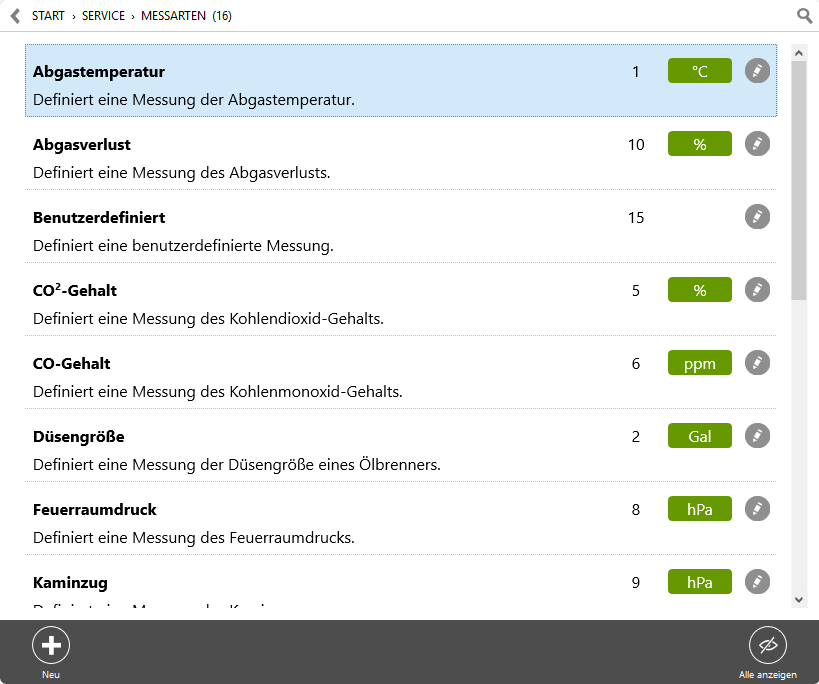Click the green ppm unit badge
This screenshot has height=684, width=819.
[x=699, y=363]
